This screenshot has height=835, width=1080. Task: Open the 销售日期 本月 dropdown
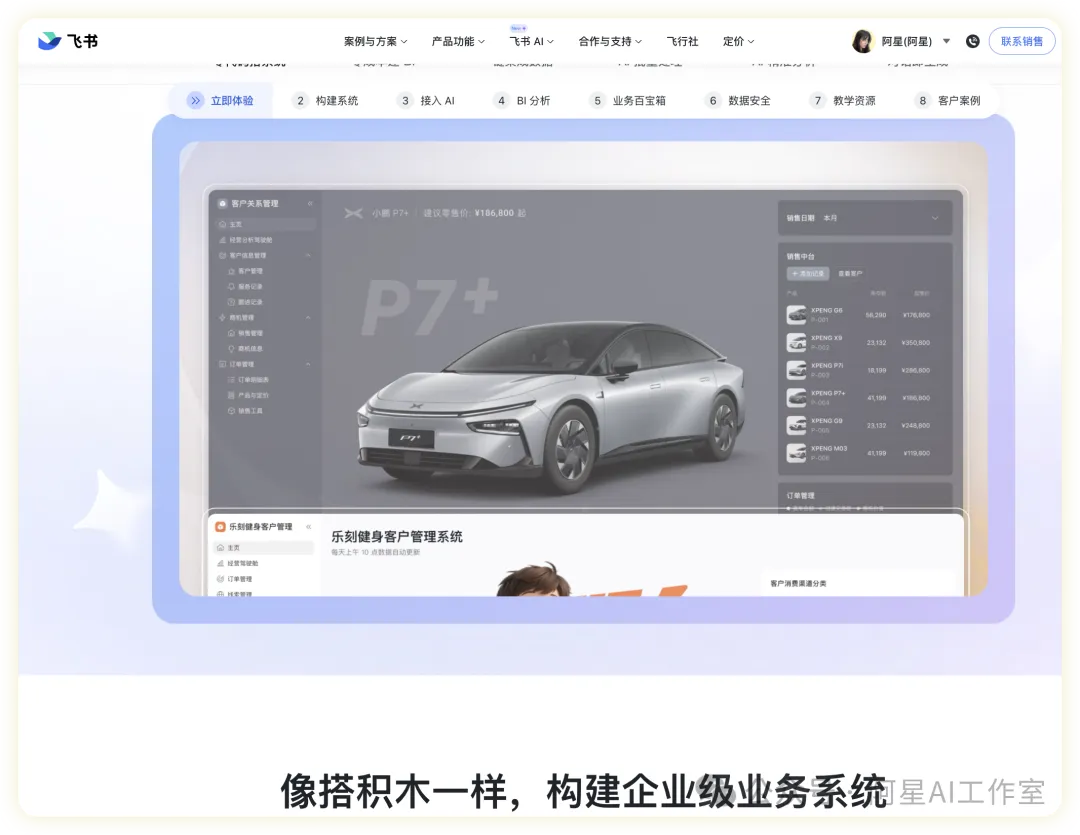coord(865,218)
